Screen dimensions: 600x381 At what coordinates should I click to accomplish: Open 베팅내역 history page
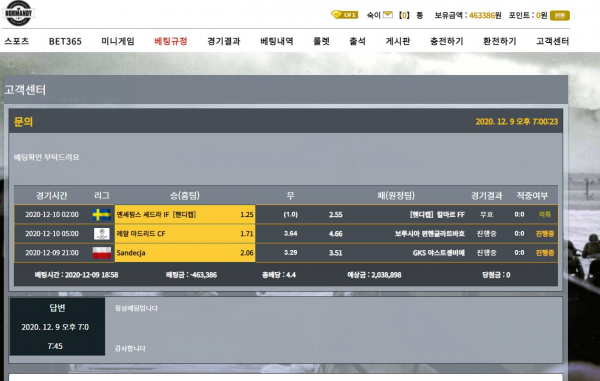tap(277, 41)
